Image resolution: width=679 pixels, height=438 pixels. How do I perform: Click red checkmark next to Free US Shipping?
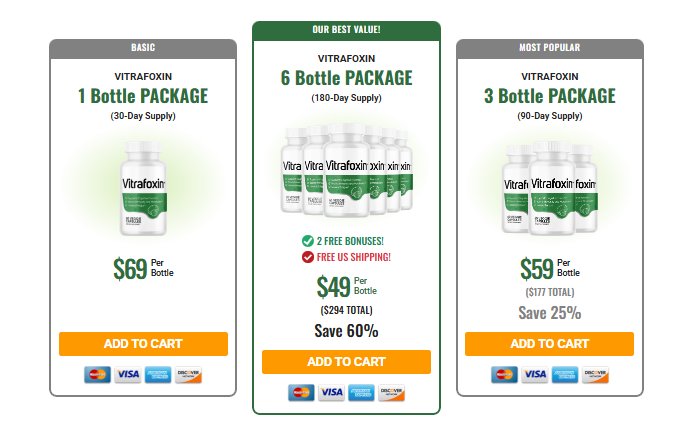(307, 257)
